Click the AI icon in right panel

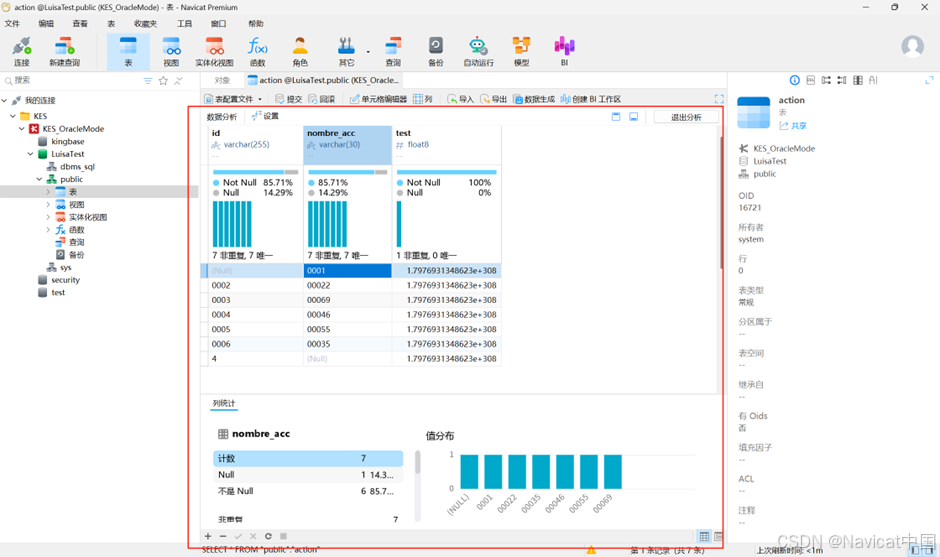coord(873,80)
